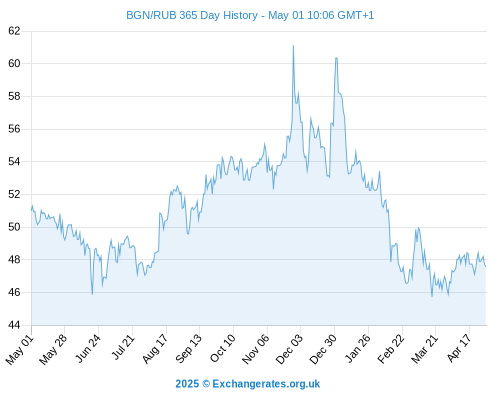
Task: Click the Nov 06 x-axis date label
Action: (x=255, y=349)
